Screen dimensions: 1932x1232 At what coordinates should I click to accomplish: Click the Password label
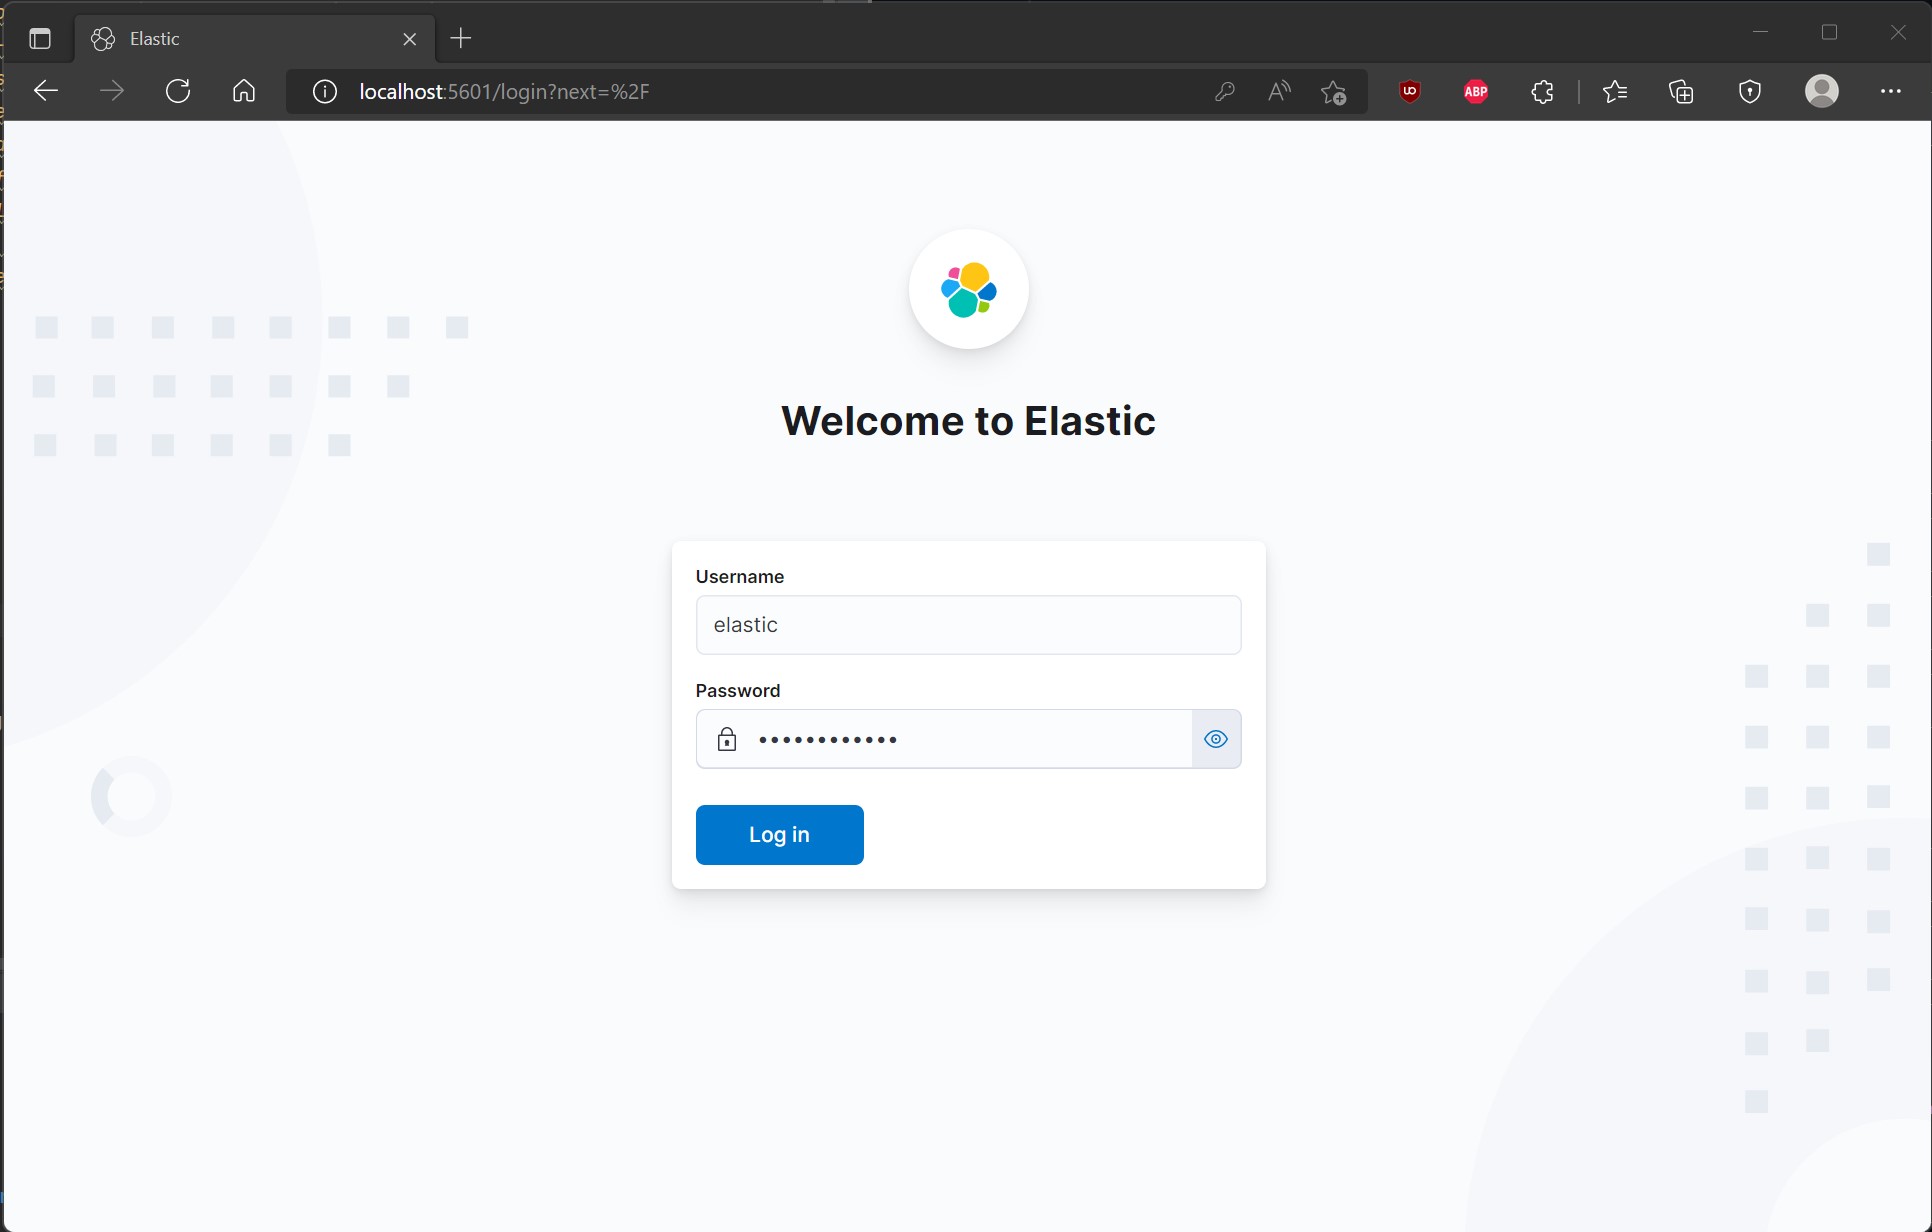point(737,691)
